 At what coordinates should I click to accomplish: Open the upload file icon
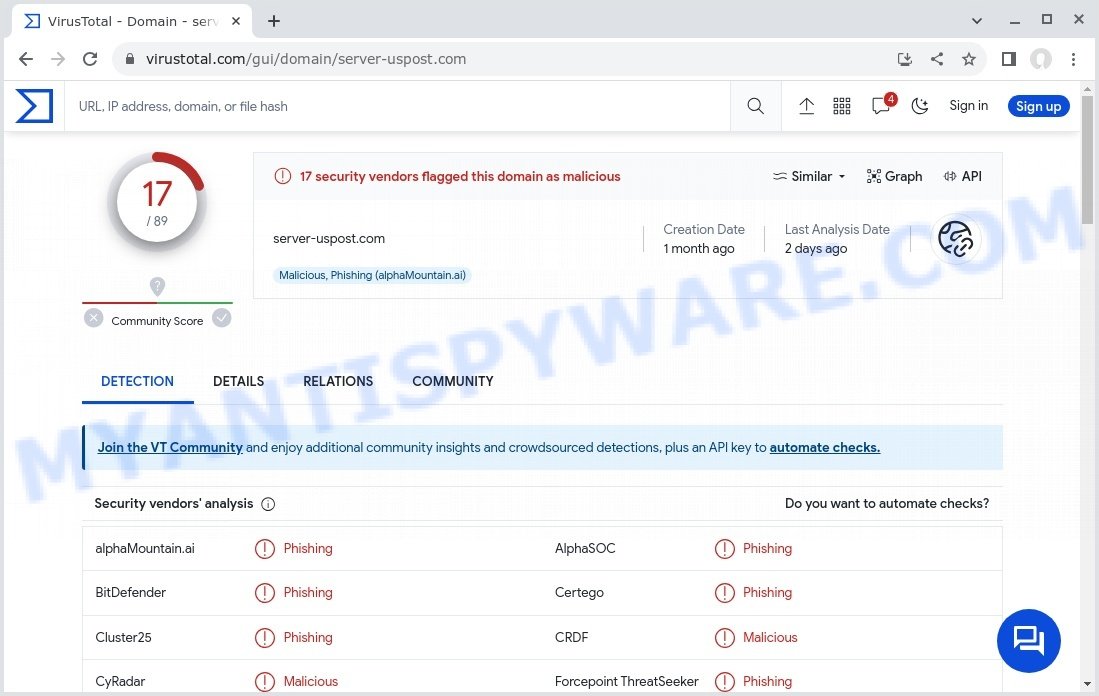point(807,106)
